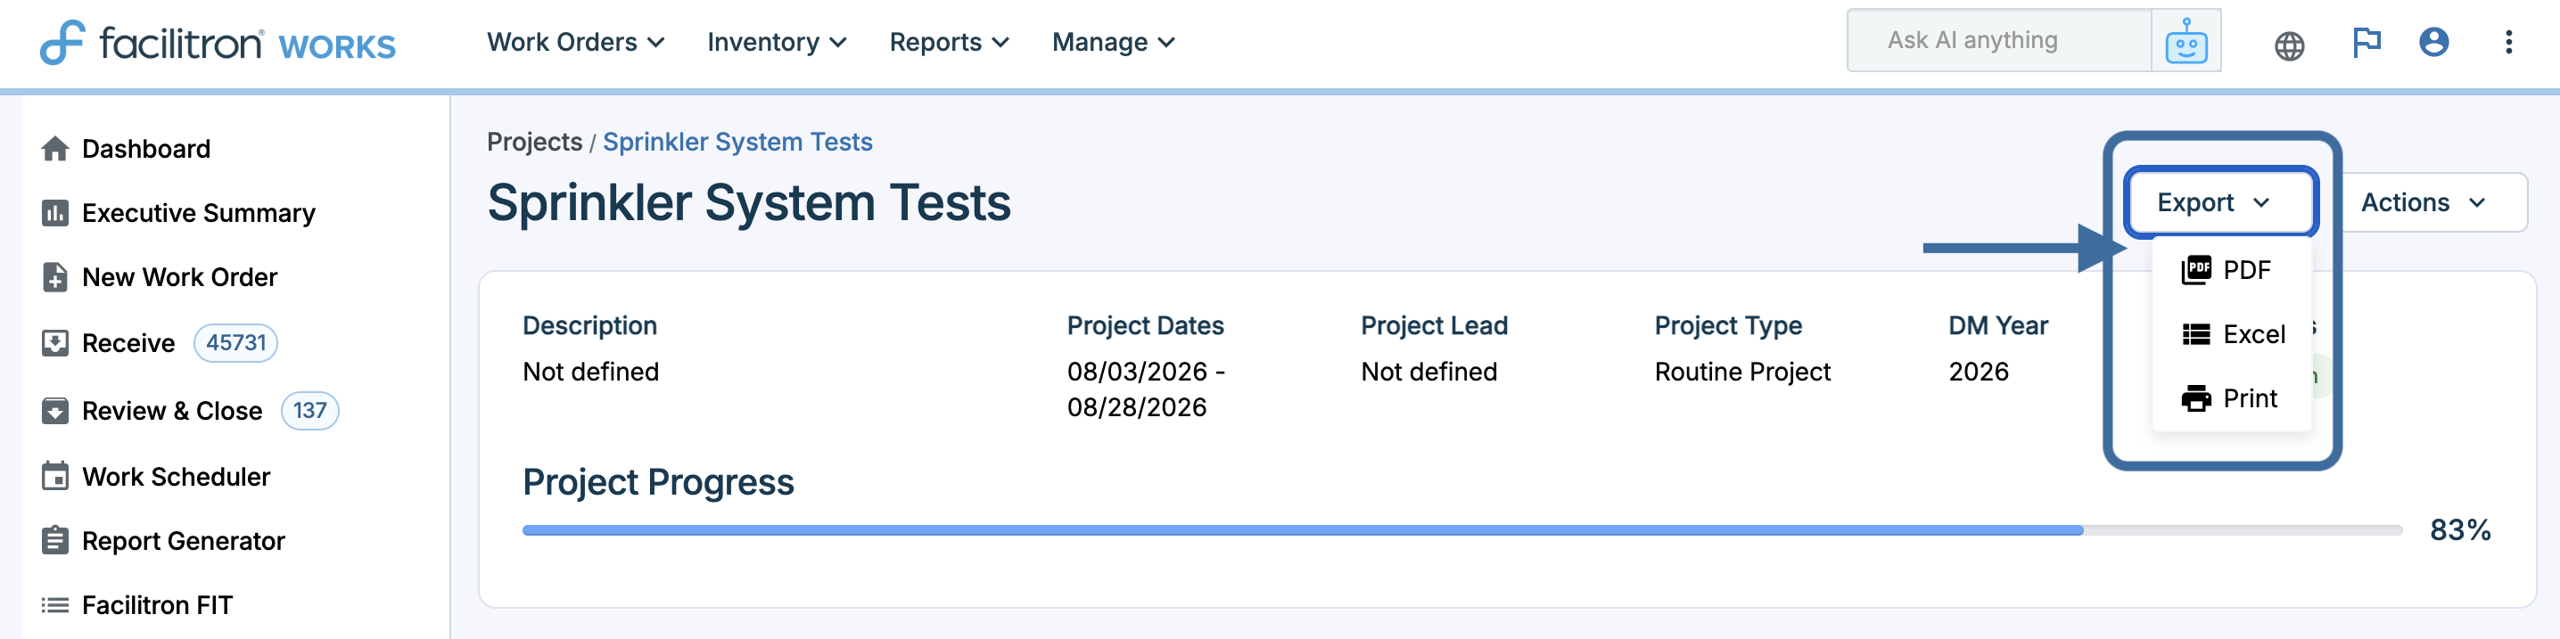Open the Reports menu
Viewport: 2560px width, 639px height.
pyautogui.click(x=949, y=42)
